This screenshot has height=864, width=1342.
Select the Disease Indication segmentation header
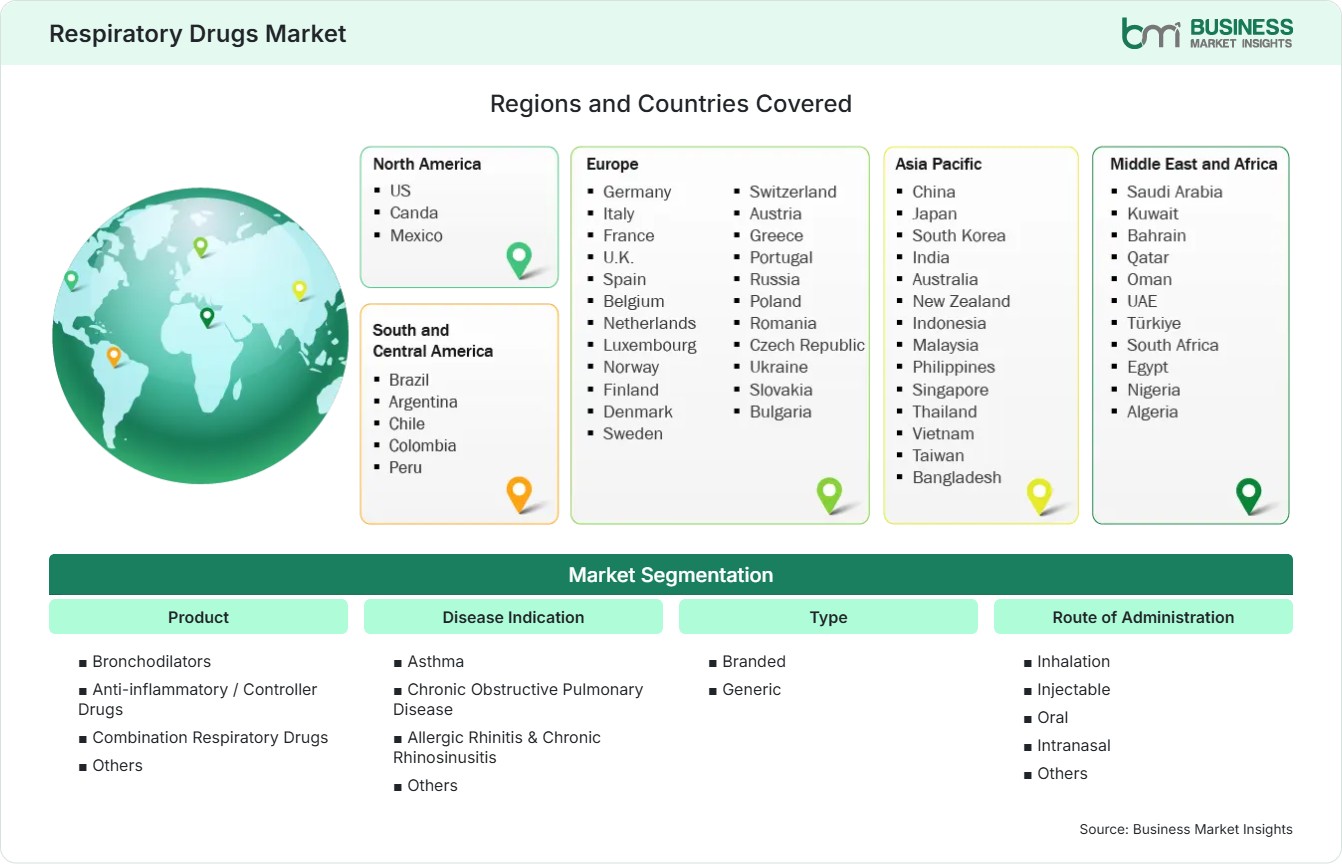pyautogui.click(x=513, y=617)
